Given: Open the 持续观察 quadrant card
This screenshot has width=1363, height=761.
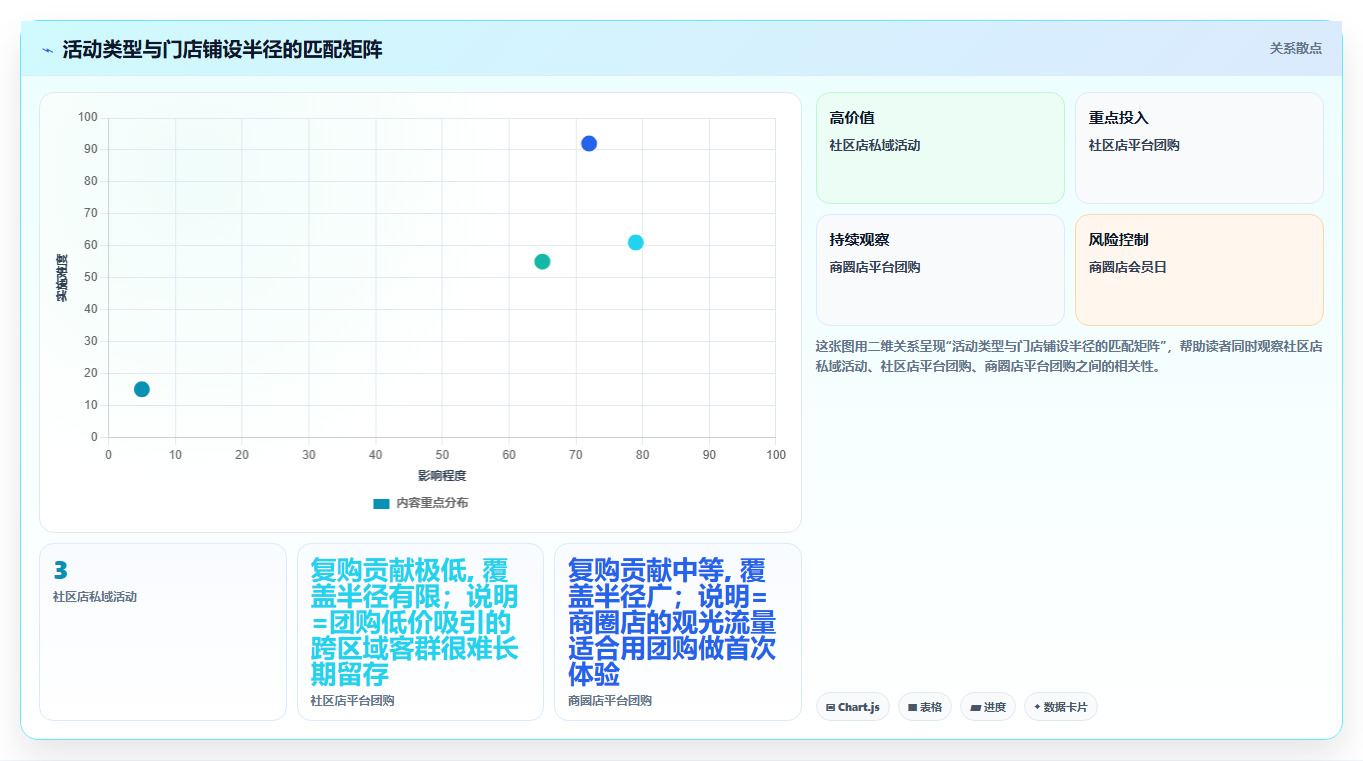Looking at the screenshot, I should pos(940,270).
